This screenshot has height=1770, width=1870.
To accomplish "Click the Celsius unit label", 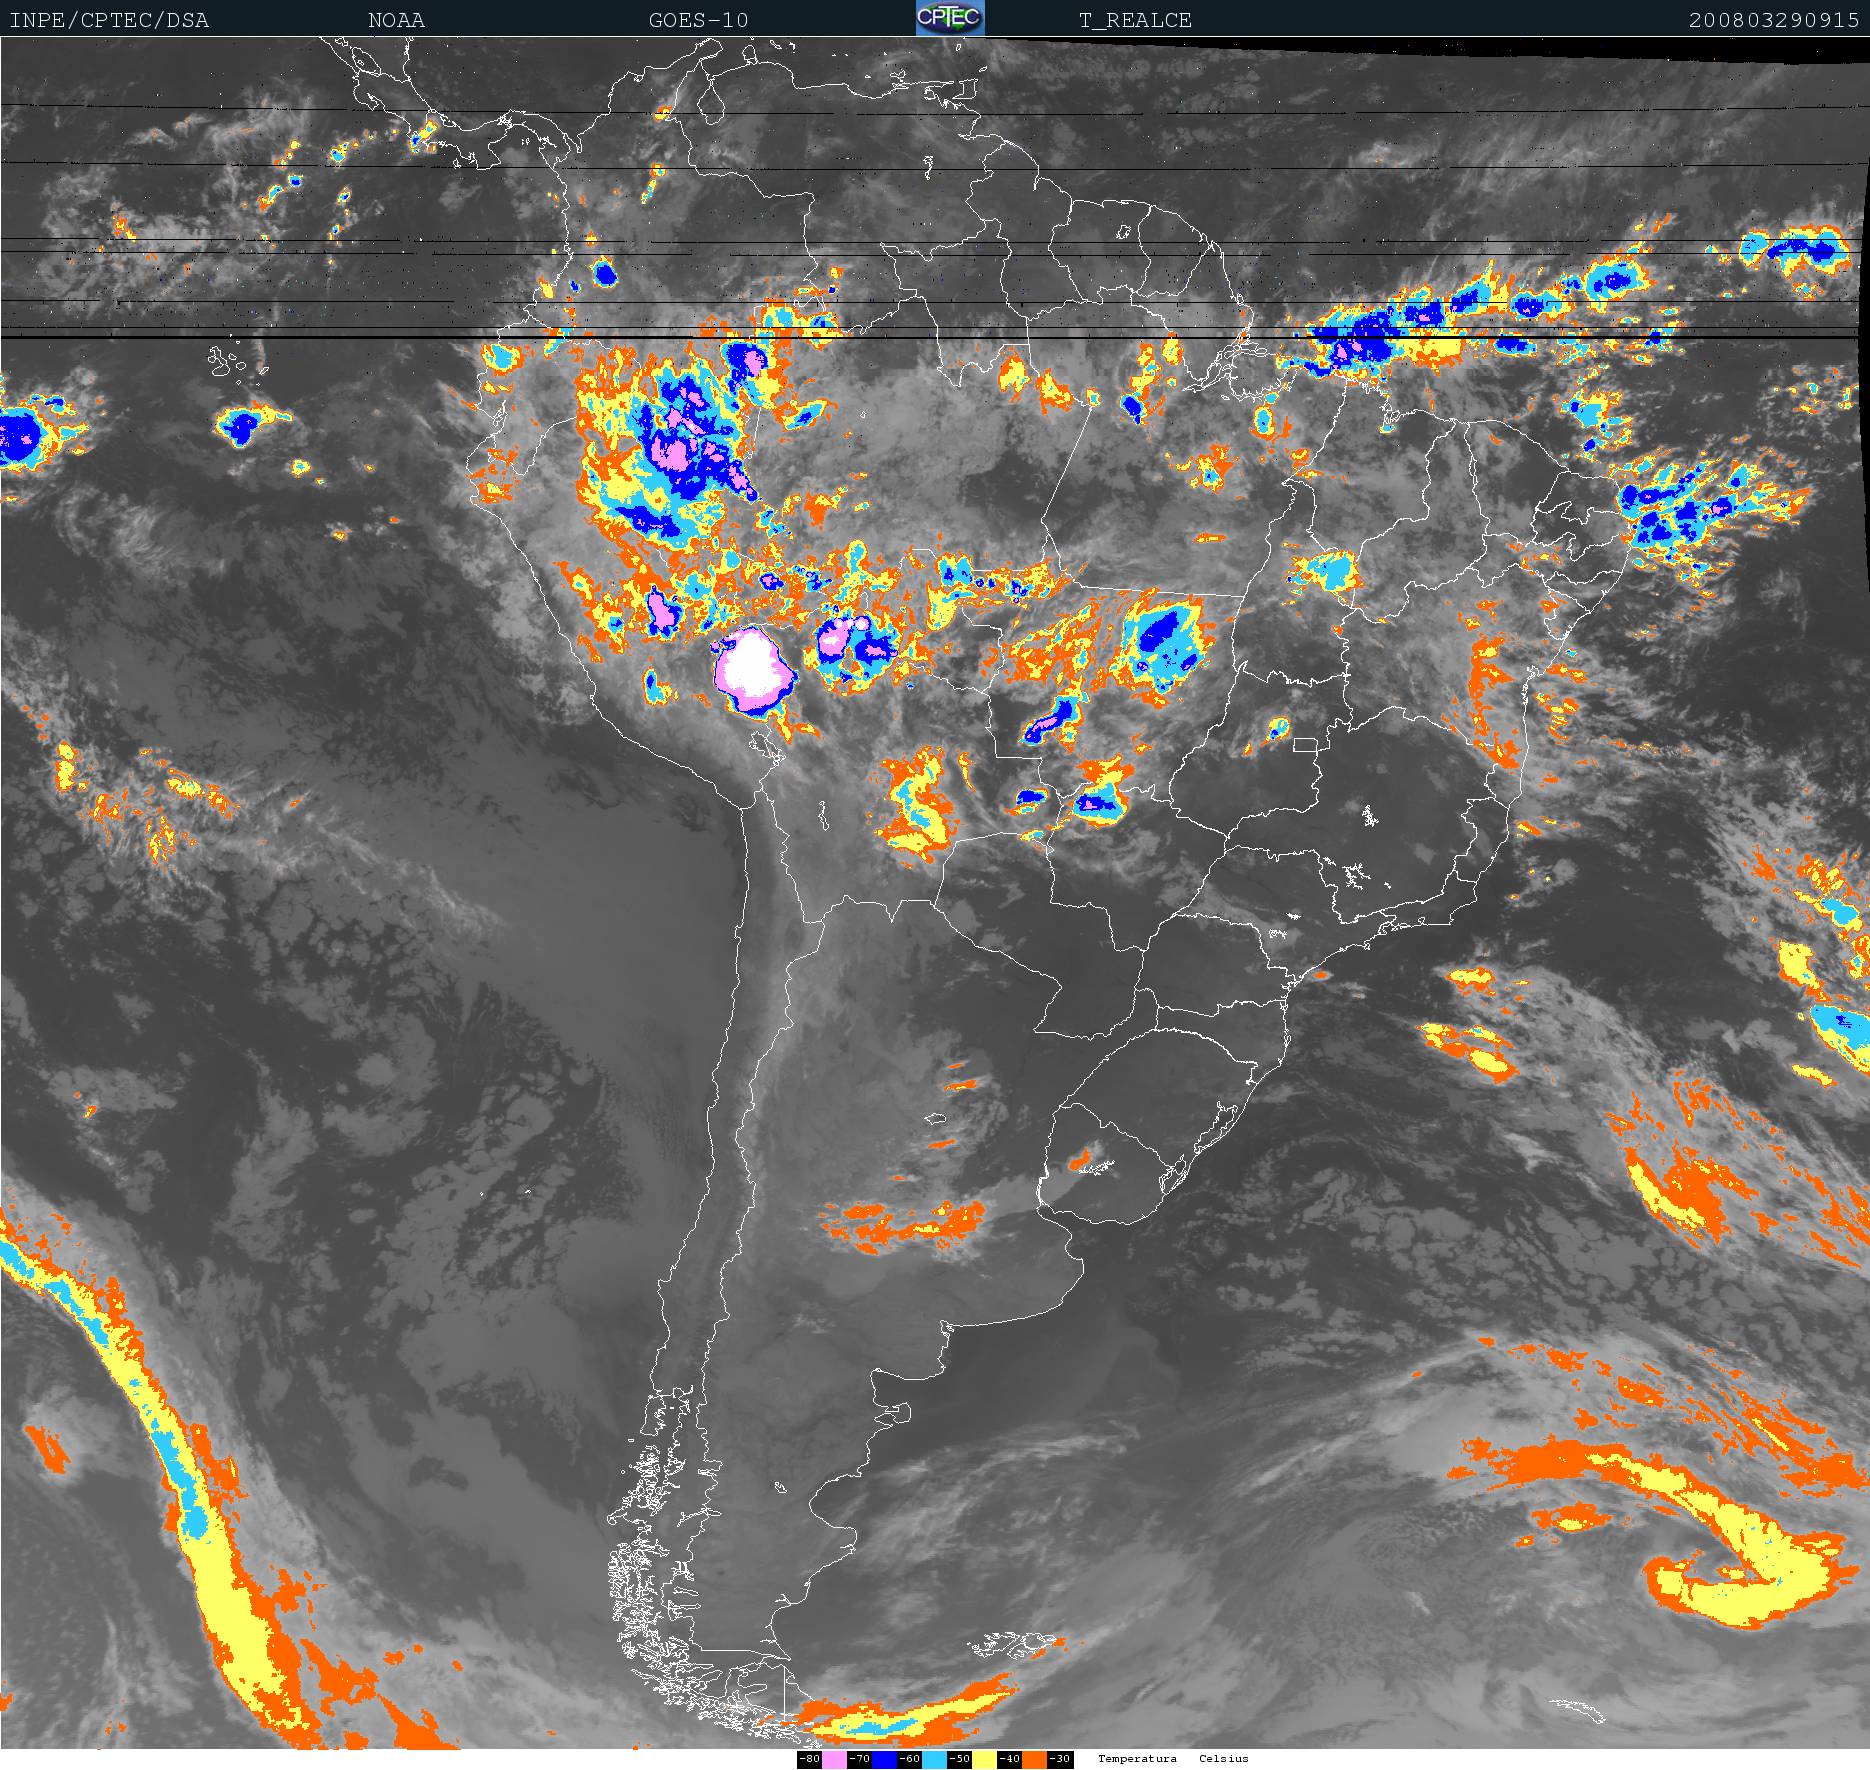I will 1224,1759.
